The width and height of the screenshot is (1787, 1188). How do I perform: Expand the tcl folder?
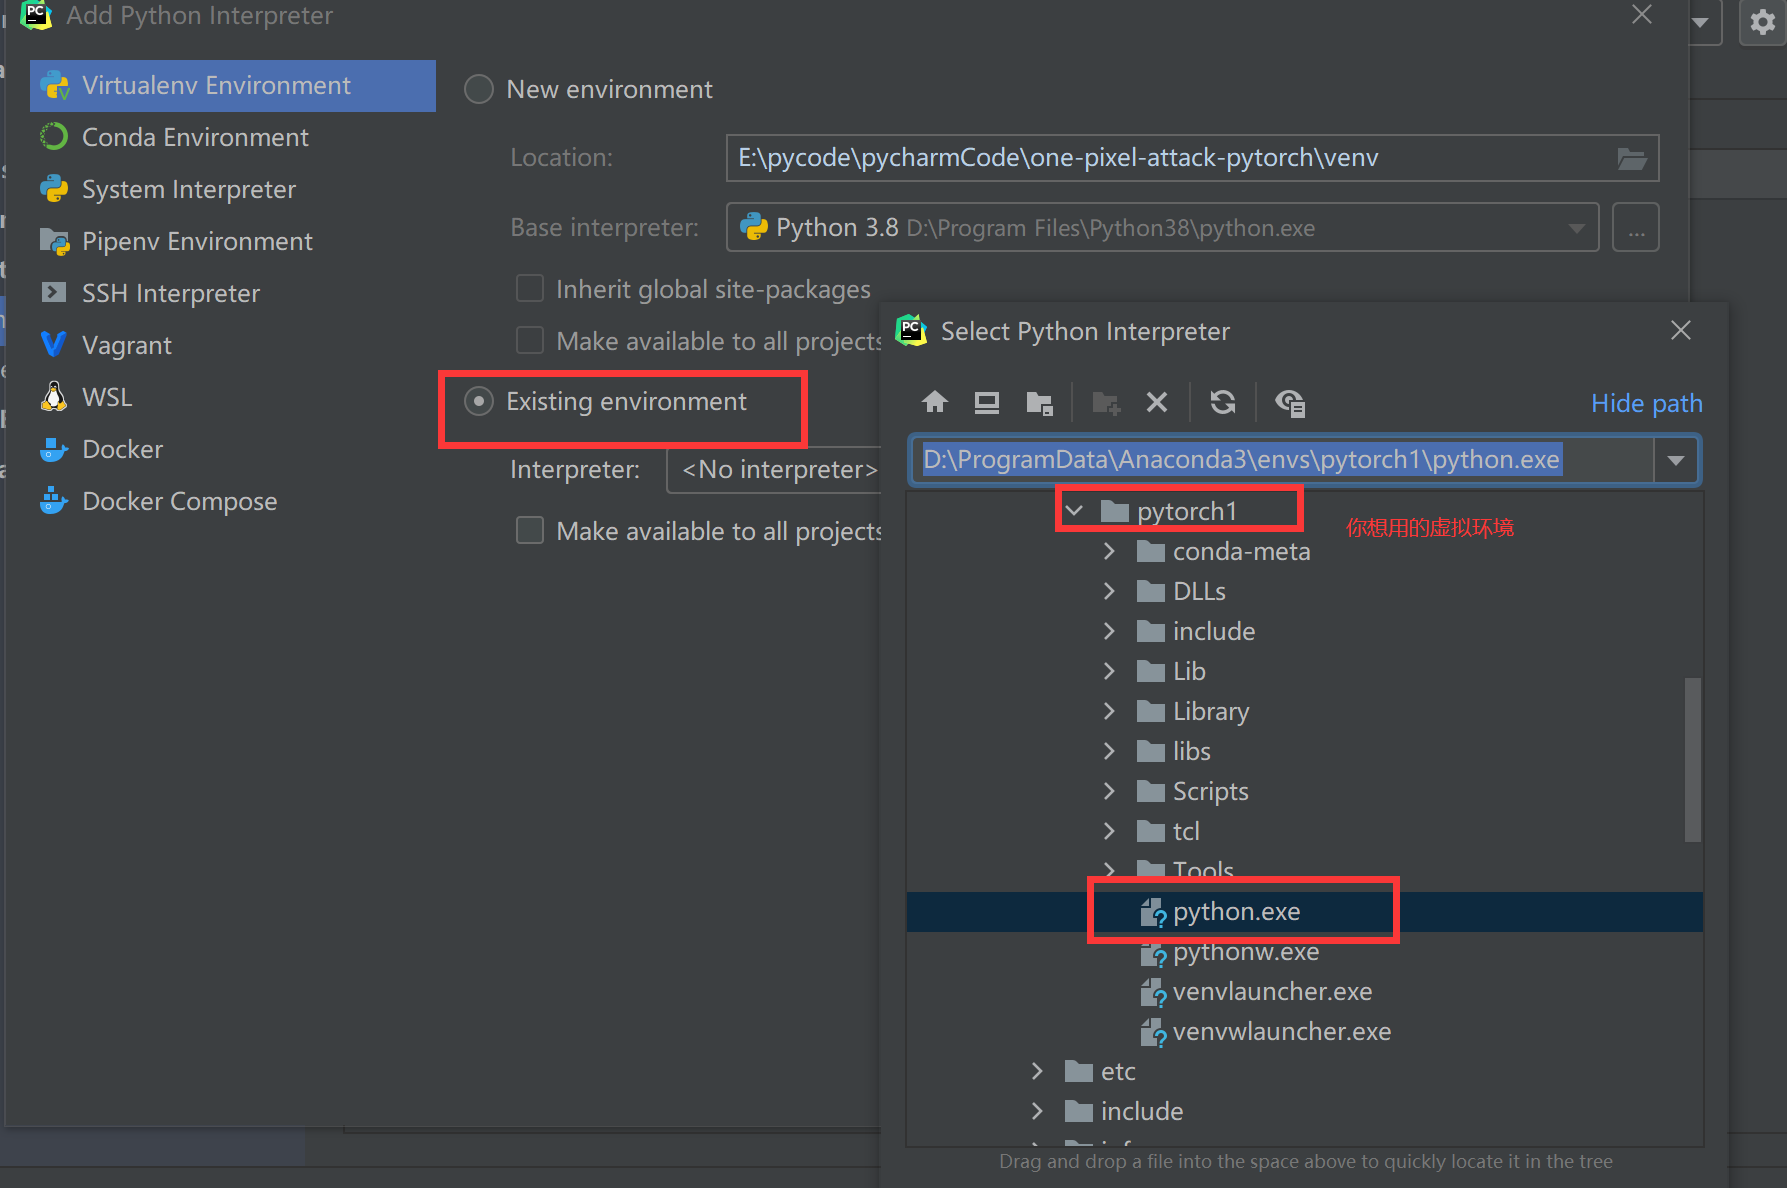(1109, 831)
